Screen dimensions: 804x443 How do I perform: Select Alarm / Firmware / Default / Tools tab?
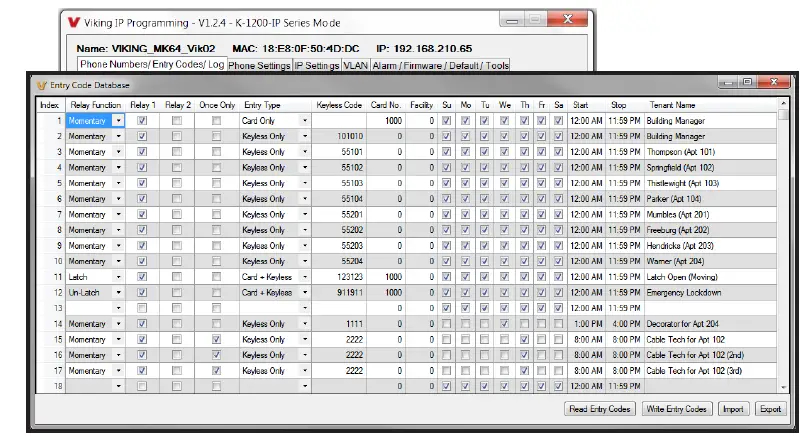click(440, 66)
